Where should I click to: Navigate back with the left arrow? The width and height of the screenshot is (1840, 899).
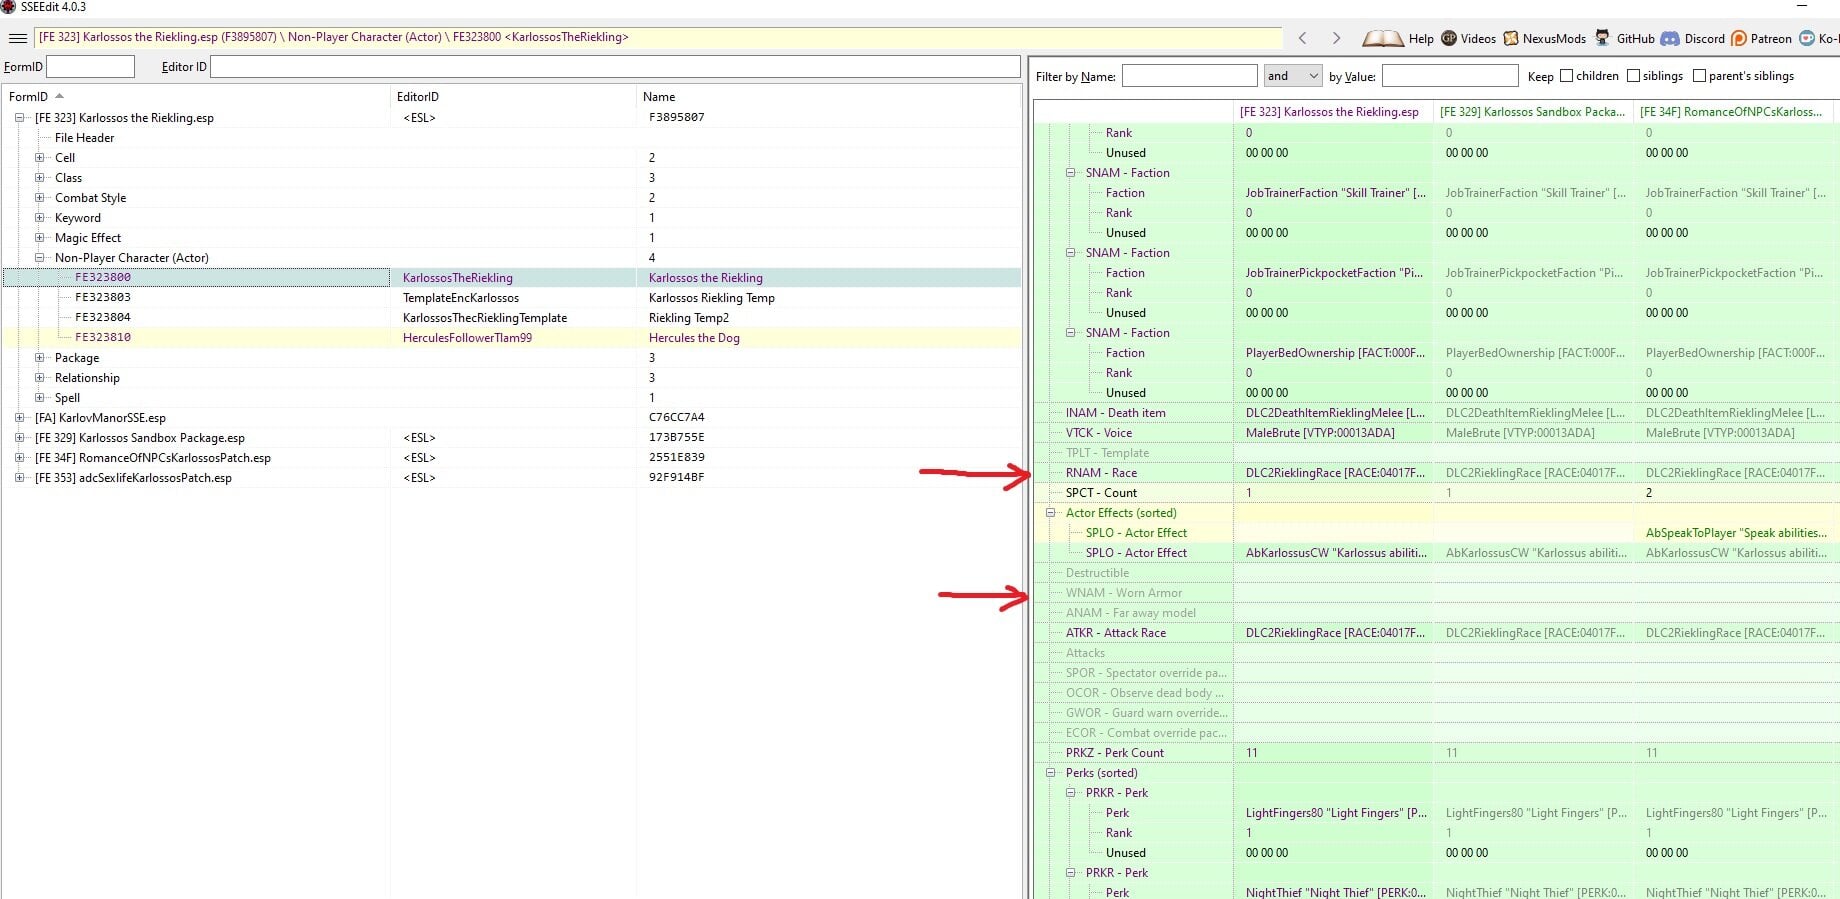[x=1302, y=38]
